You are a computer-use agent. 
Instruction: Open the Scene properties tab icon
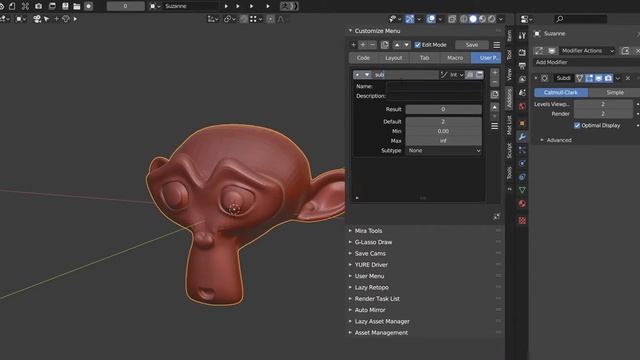click(x=522, y=93)
